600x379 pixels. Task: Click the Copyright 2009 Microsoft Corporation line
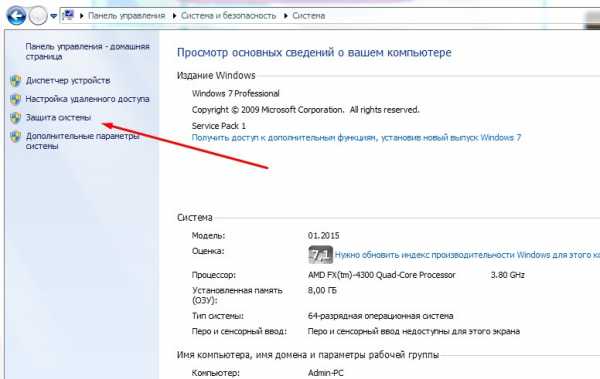point(305,110)
